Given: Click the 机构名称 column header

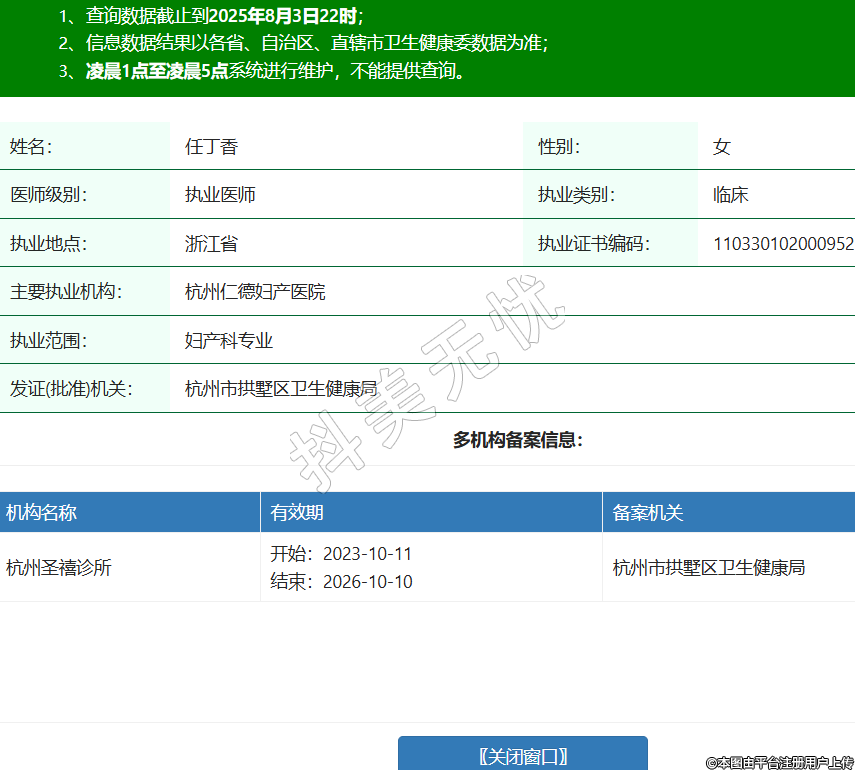Looking at the screenshot, I should pyautogui.click(x=42, y=513).
